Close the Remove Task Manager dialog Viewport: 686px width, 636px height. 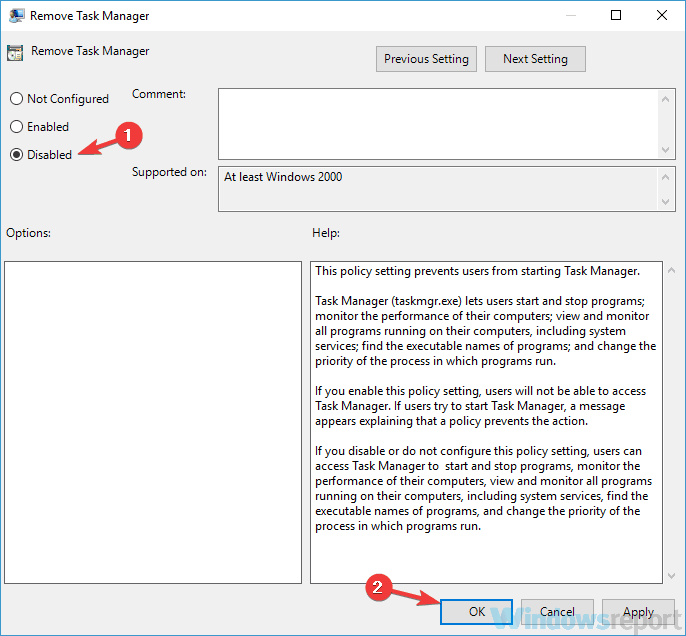pyautogui.click(x=662, y=15)
